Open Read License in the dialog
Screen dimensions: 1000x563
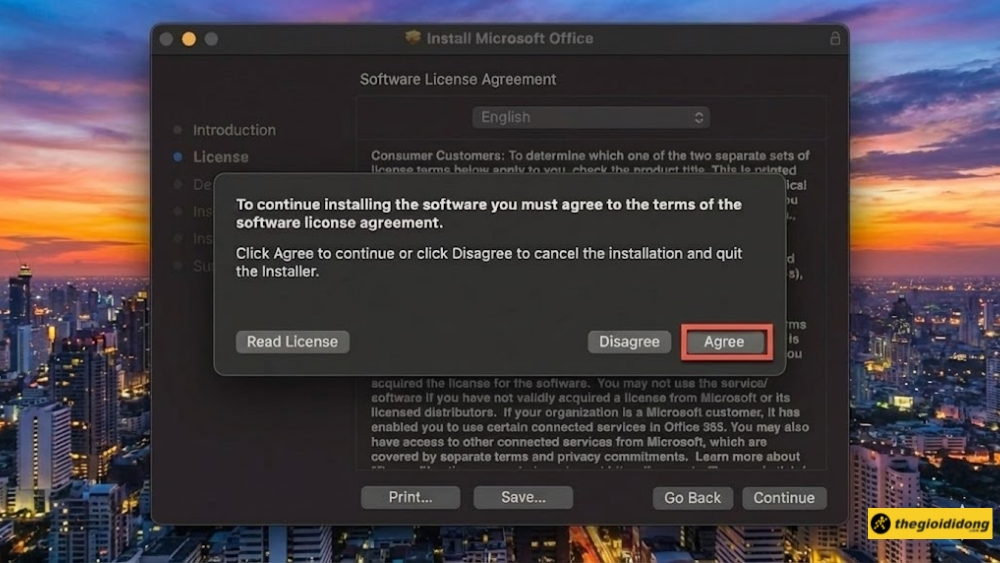292,342
